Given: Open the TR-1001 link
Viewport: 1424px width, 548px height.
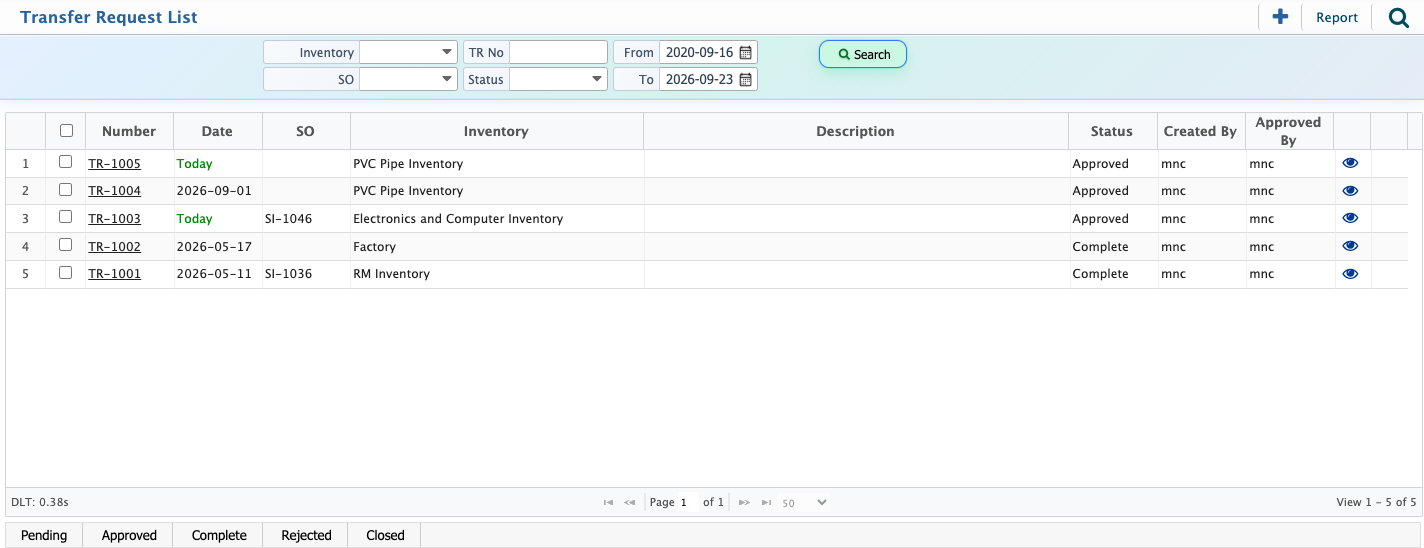Looking at the screenshot, I should pyautogui.click(x=114, y=273).
